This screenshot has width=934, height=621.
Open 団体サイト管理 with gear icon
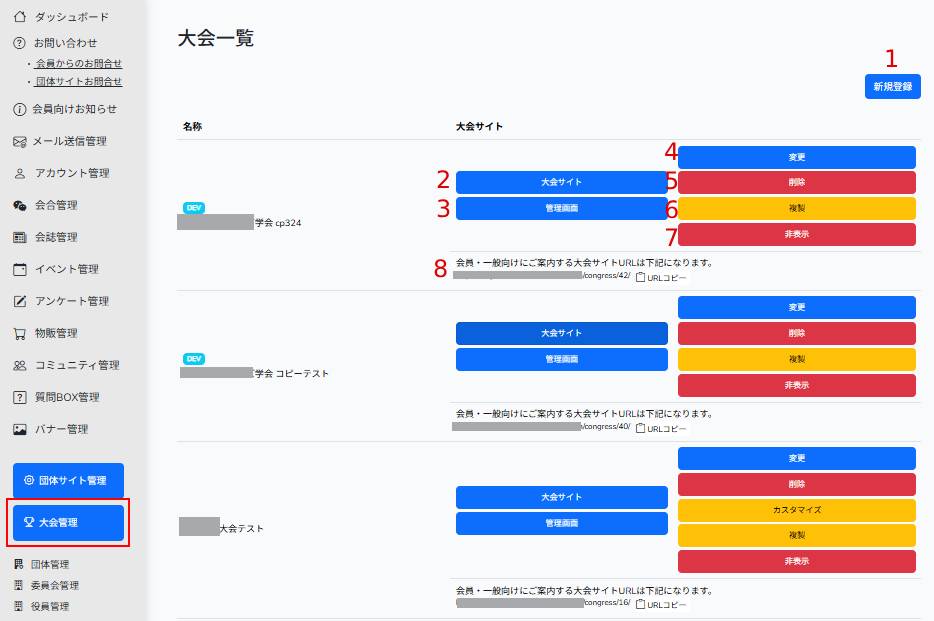(68, 480)
